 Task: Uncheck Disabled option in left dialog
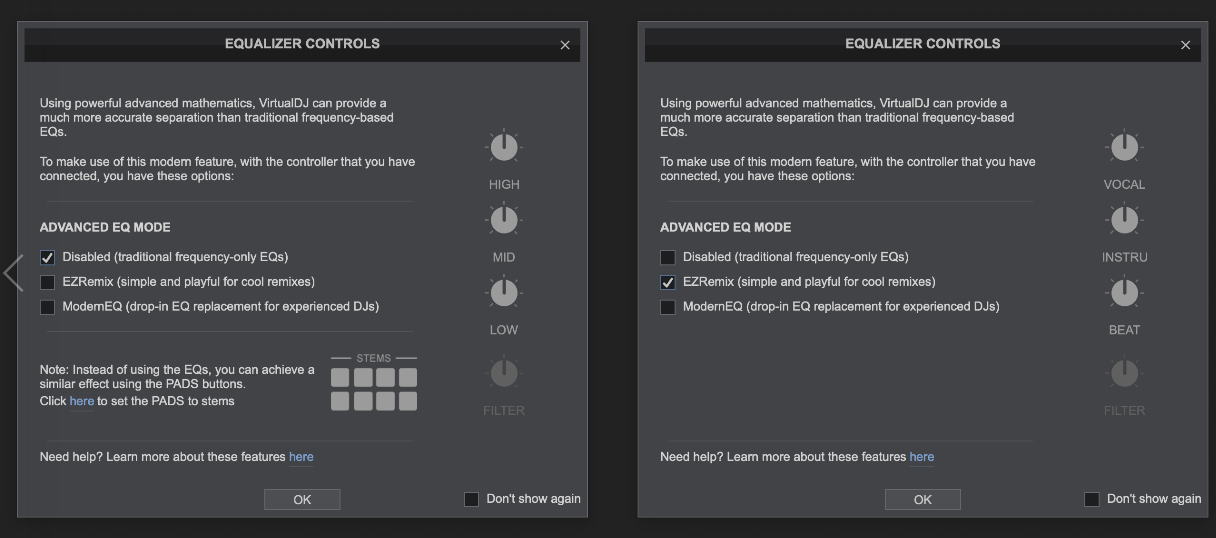click(47, 257)
